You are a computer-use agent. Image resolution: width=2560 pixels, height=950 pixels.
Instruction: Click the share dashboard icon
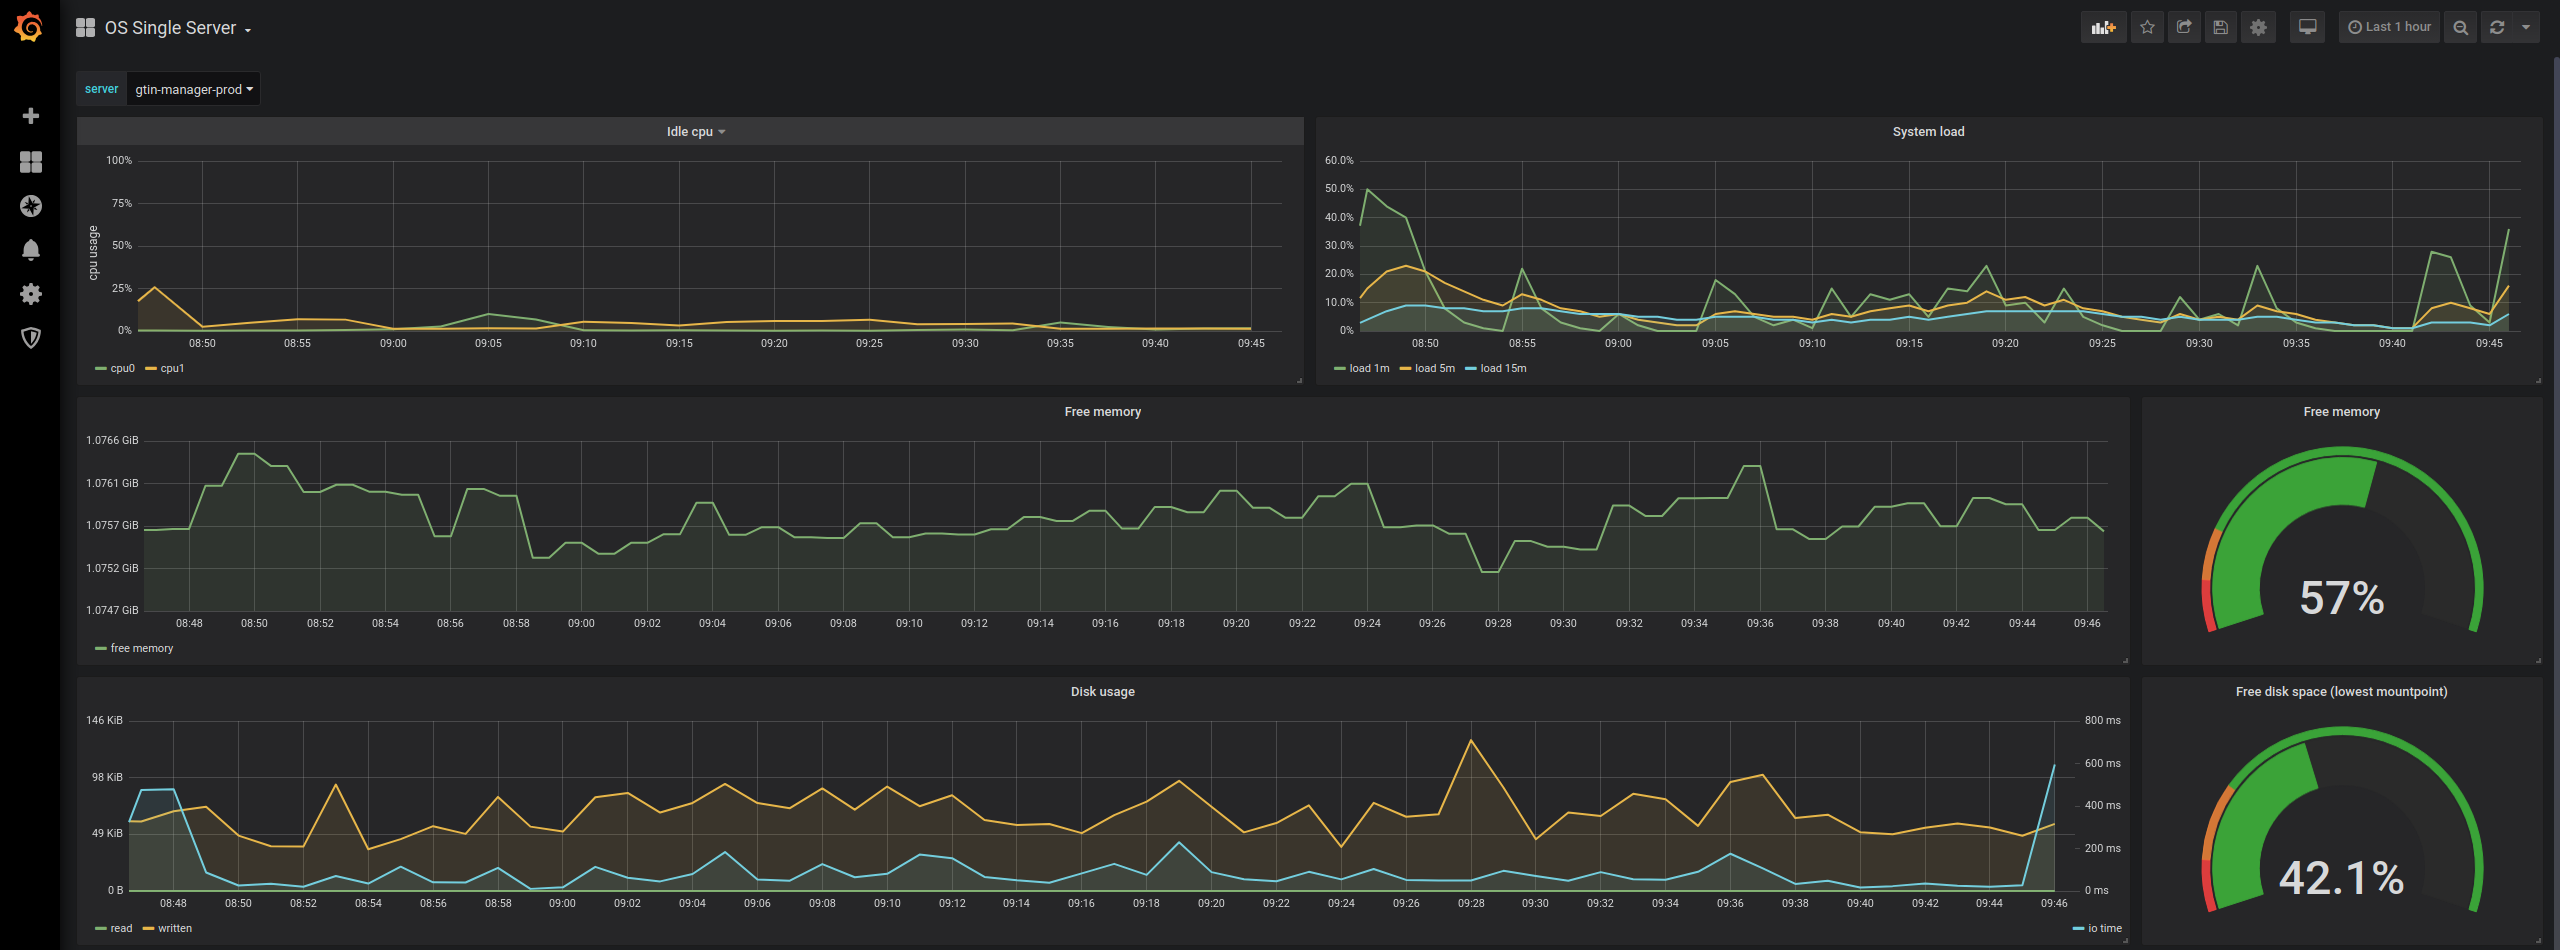point(2183,27)
